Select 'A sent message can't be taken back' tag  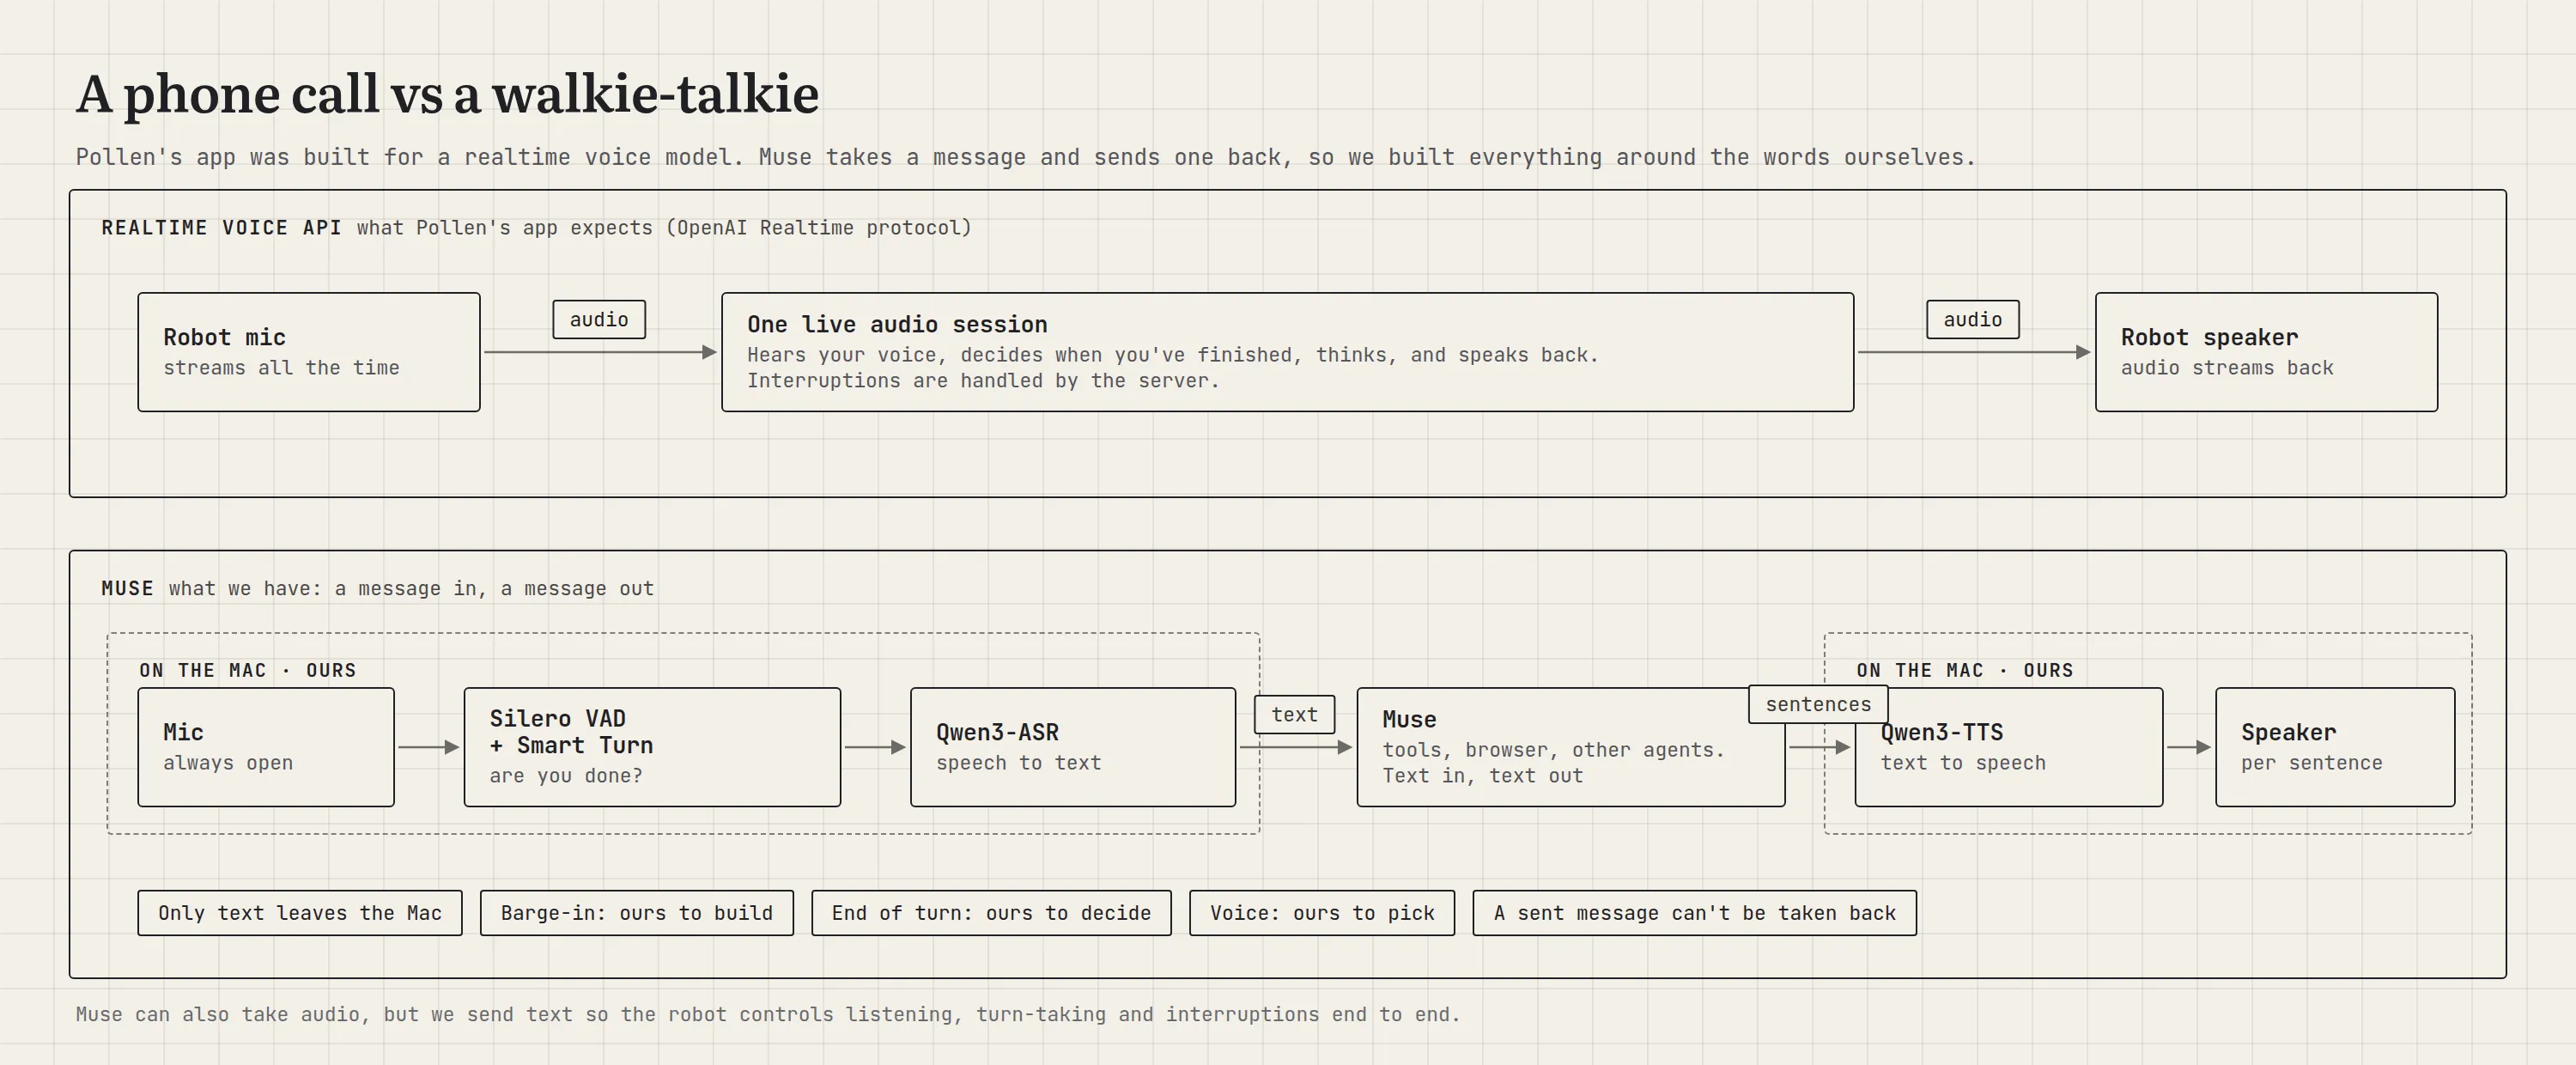[1694, 913]
